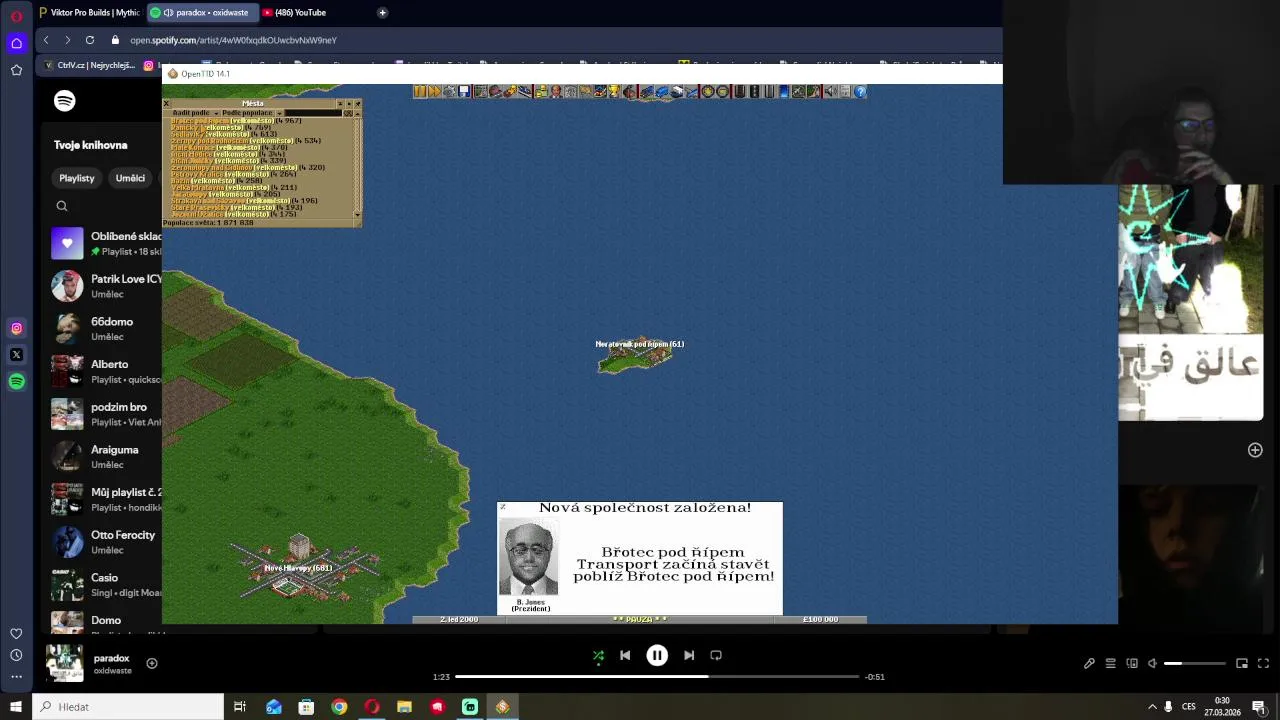Pause the Spotify track

pos(657,655)
